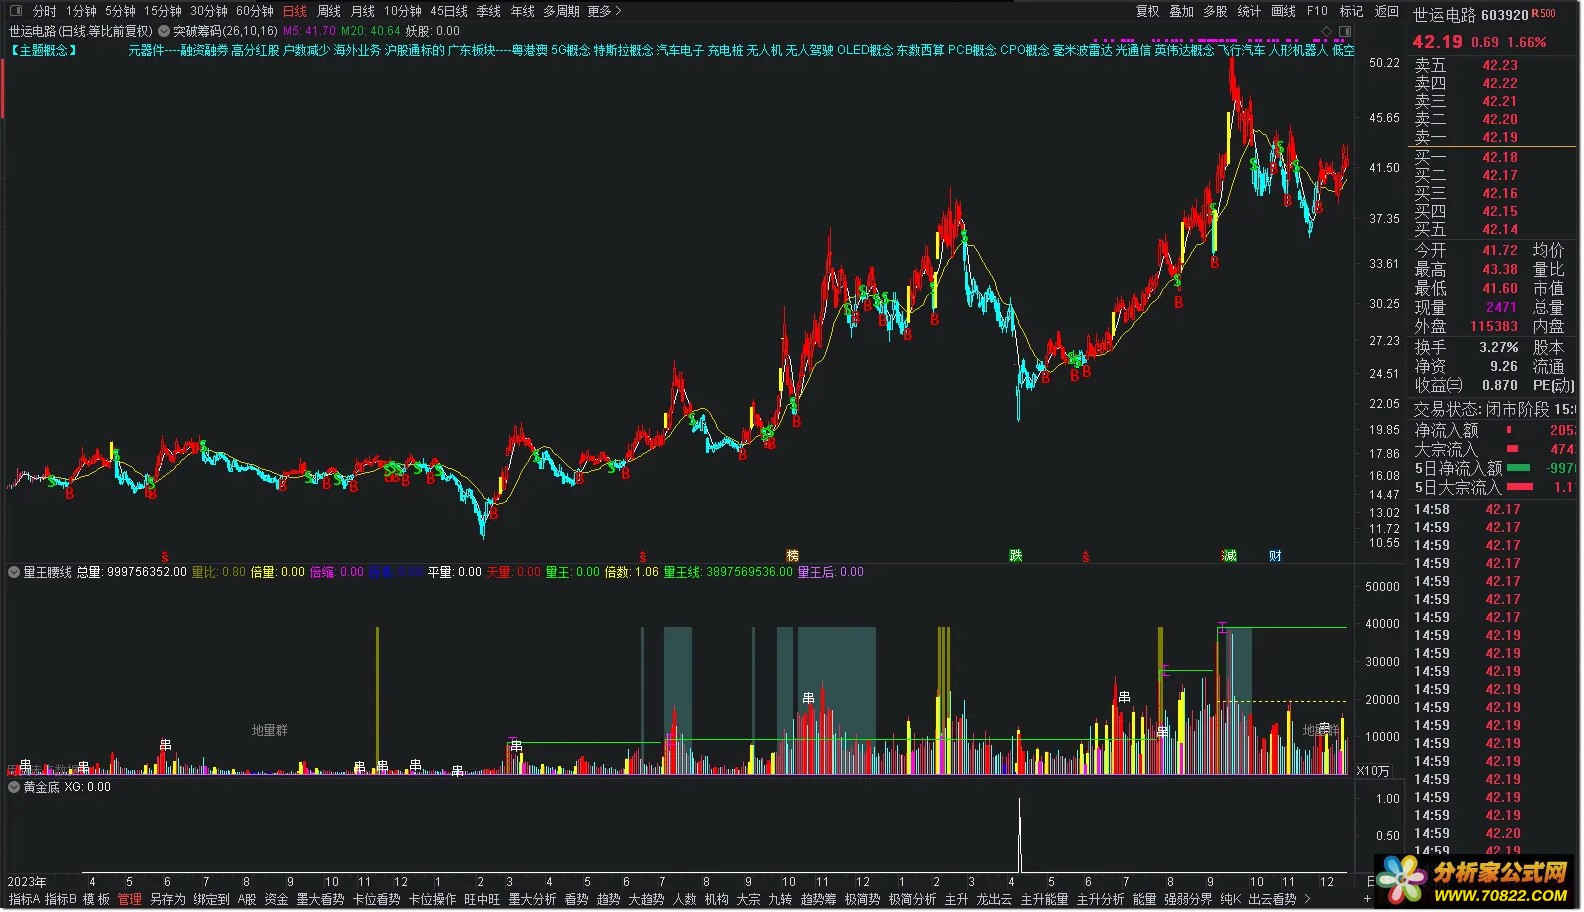
Task: Open the OLED概念 theme link
Action: pyautogui.click(x=865, y=50)
